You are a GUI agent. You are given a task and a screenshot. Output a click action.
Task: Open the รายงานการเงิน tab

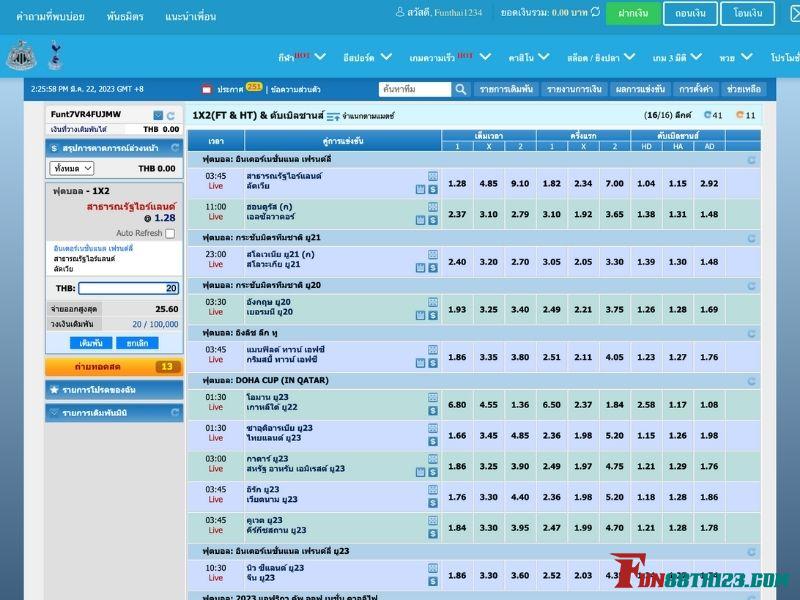tap(574, 89)
